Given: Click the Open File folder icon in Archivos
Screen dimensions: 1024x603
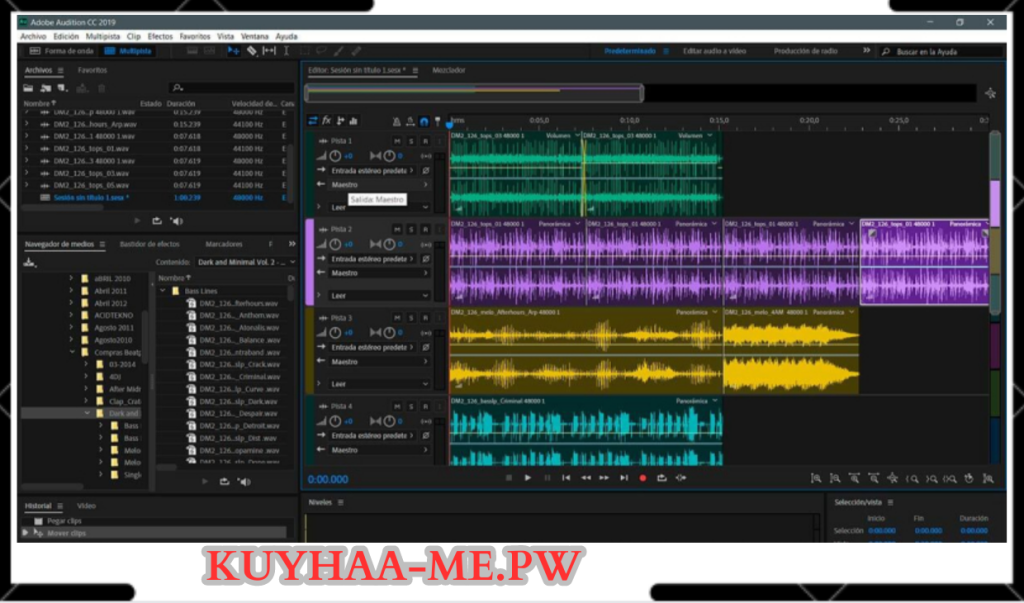Looking at the screenshot, I should (28, 88).
